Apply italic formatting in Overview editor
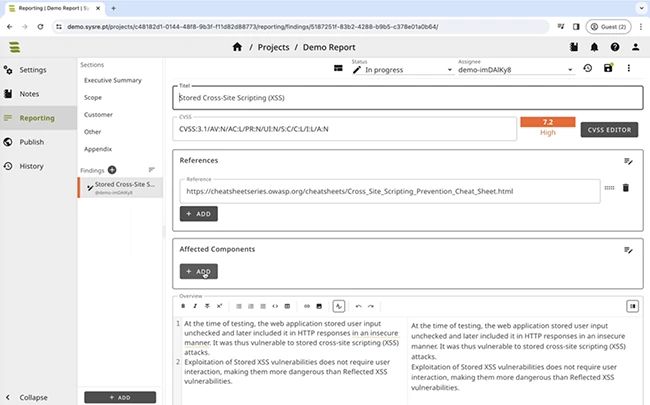 tap(195, 306)
